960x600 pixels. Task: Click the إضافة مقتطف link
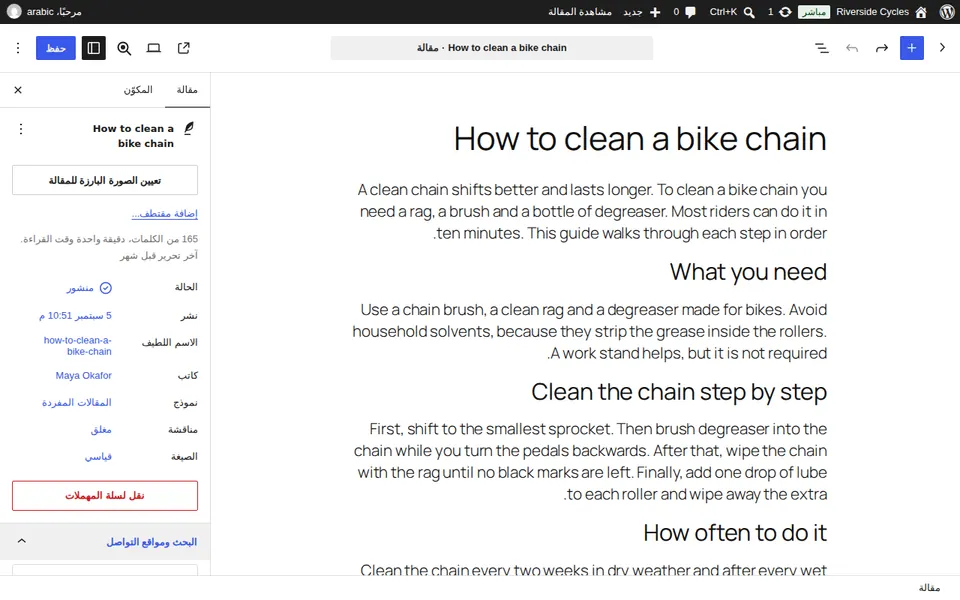pos(165,214)
